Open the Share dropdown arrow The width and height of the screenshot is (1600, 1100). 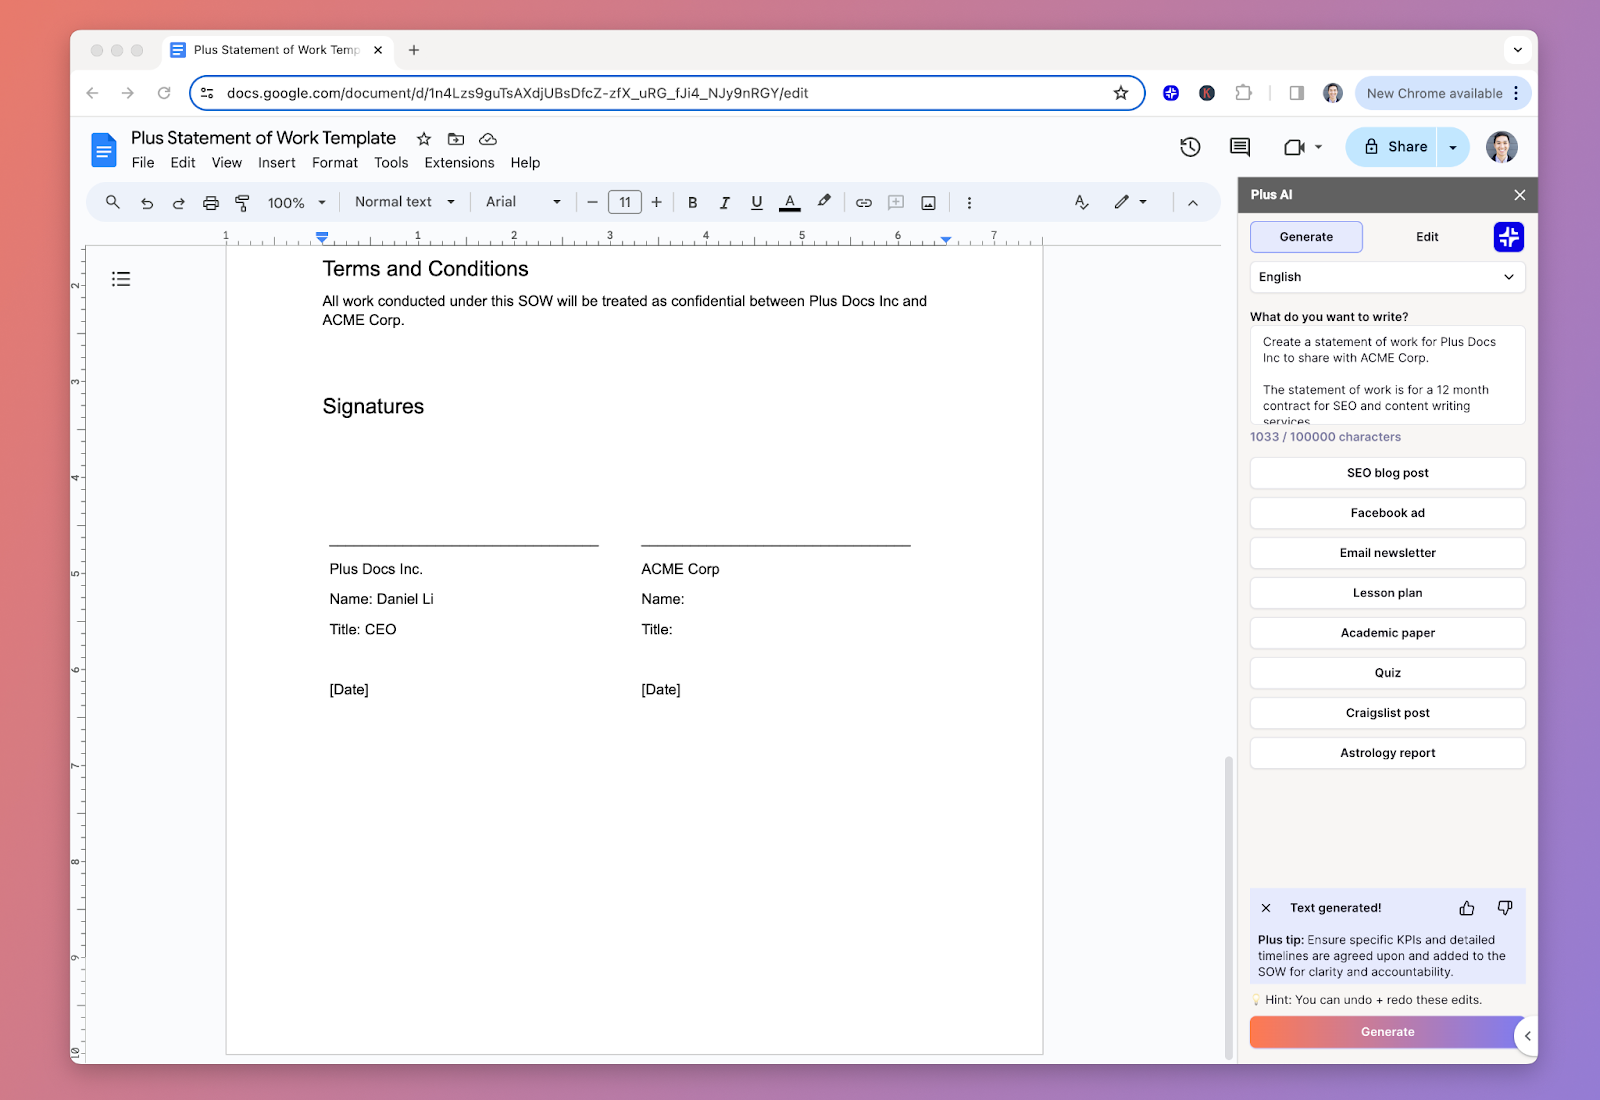1453,147
